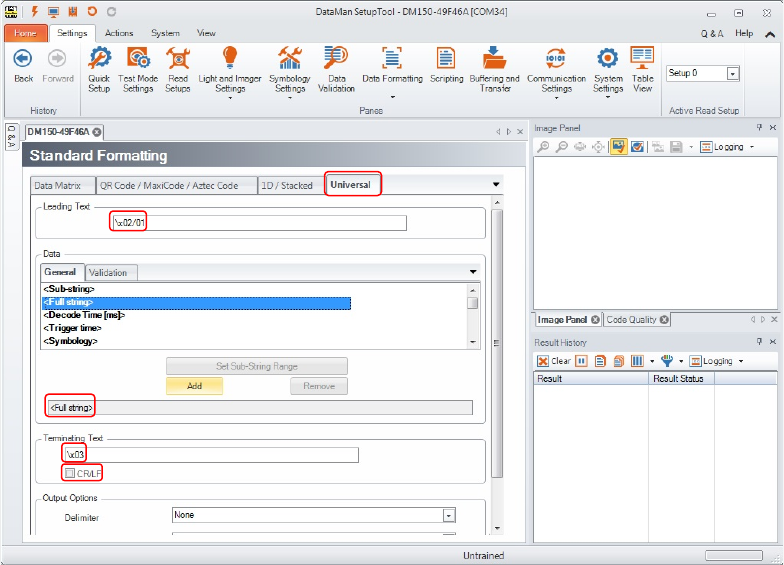Image resolution: width=784 pixels, height=565 pixels.
Task: Enable the CR/LF checkbox
Action: (x=70, y=472)
